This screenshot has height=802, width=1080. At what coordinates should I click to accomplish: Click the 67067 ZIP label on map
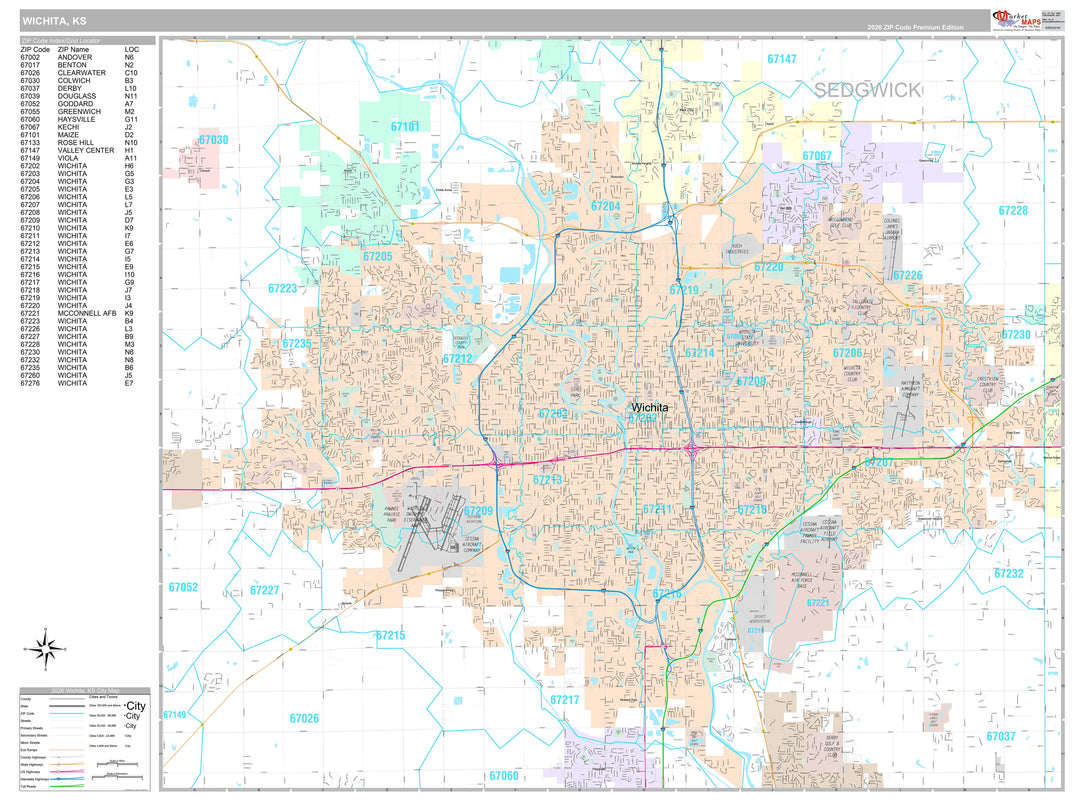pyautogui.click(x=817, y=156)
